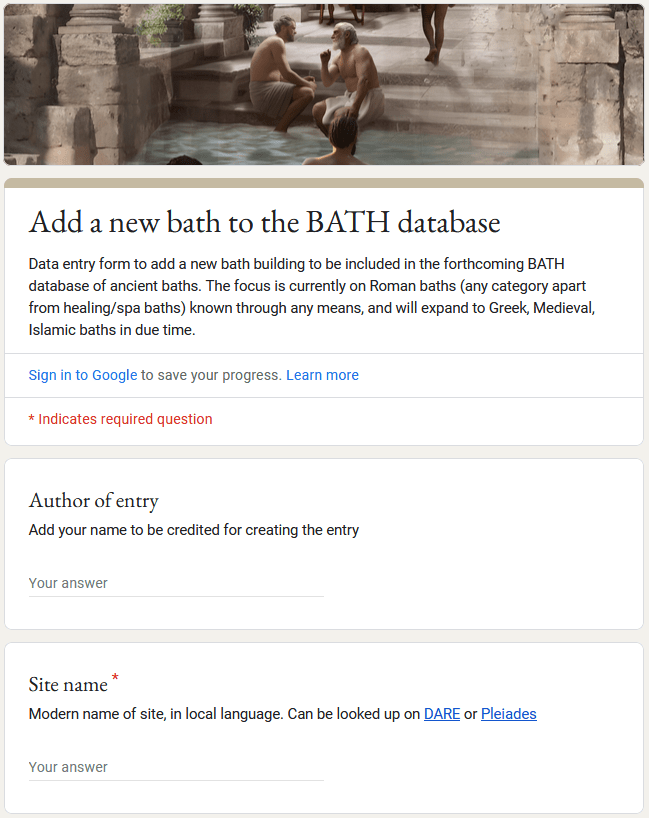Click the "Author of entry" question heading
Screen dimensions: 649x818
94,501
